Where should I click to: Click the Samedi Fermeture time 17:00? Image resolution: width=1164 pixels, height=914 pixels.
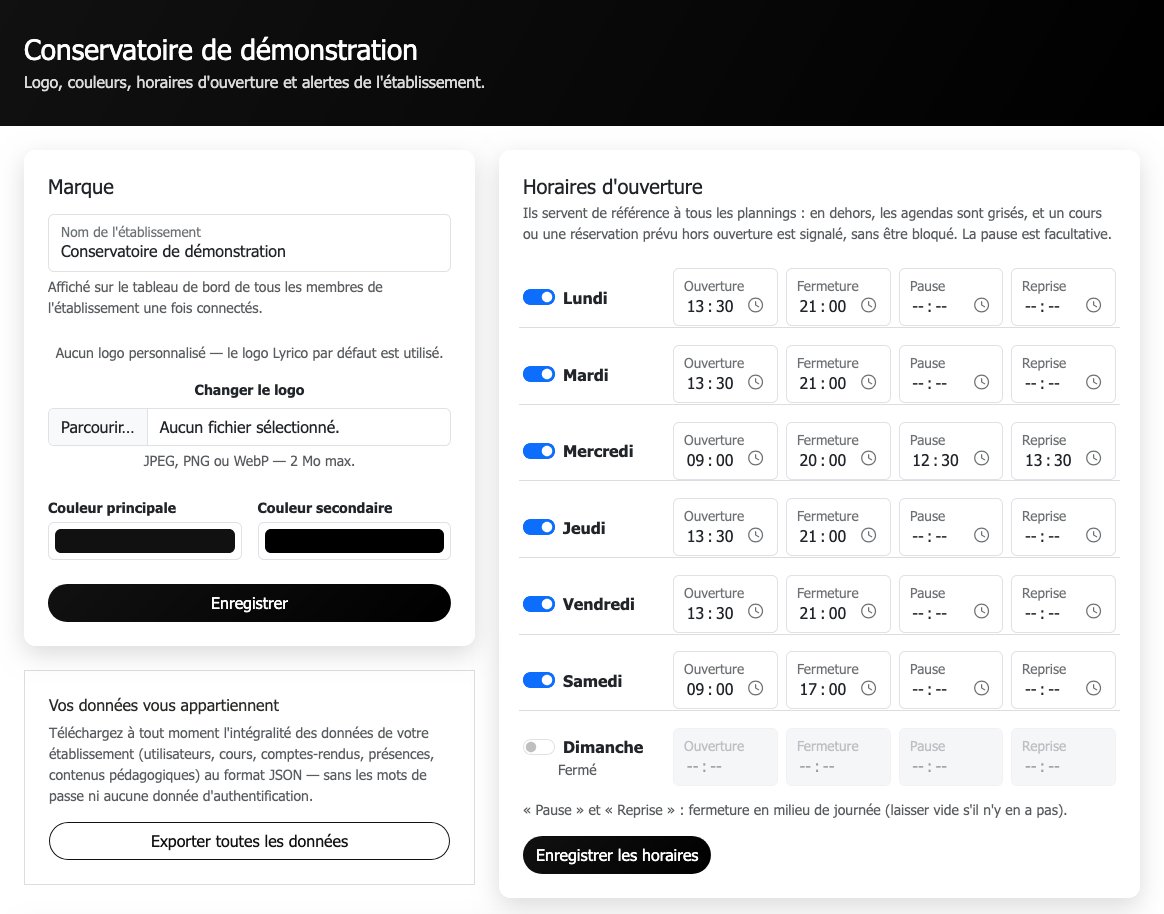point(823,690)
